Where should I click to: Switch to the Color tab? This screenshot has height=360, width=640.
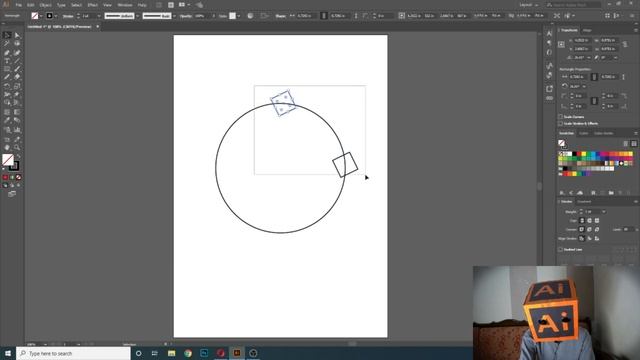[584, 133]
